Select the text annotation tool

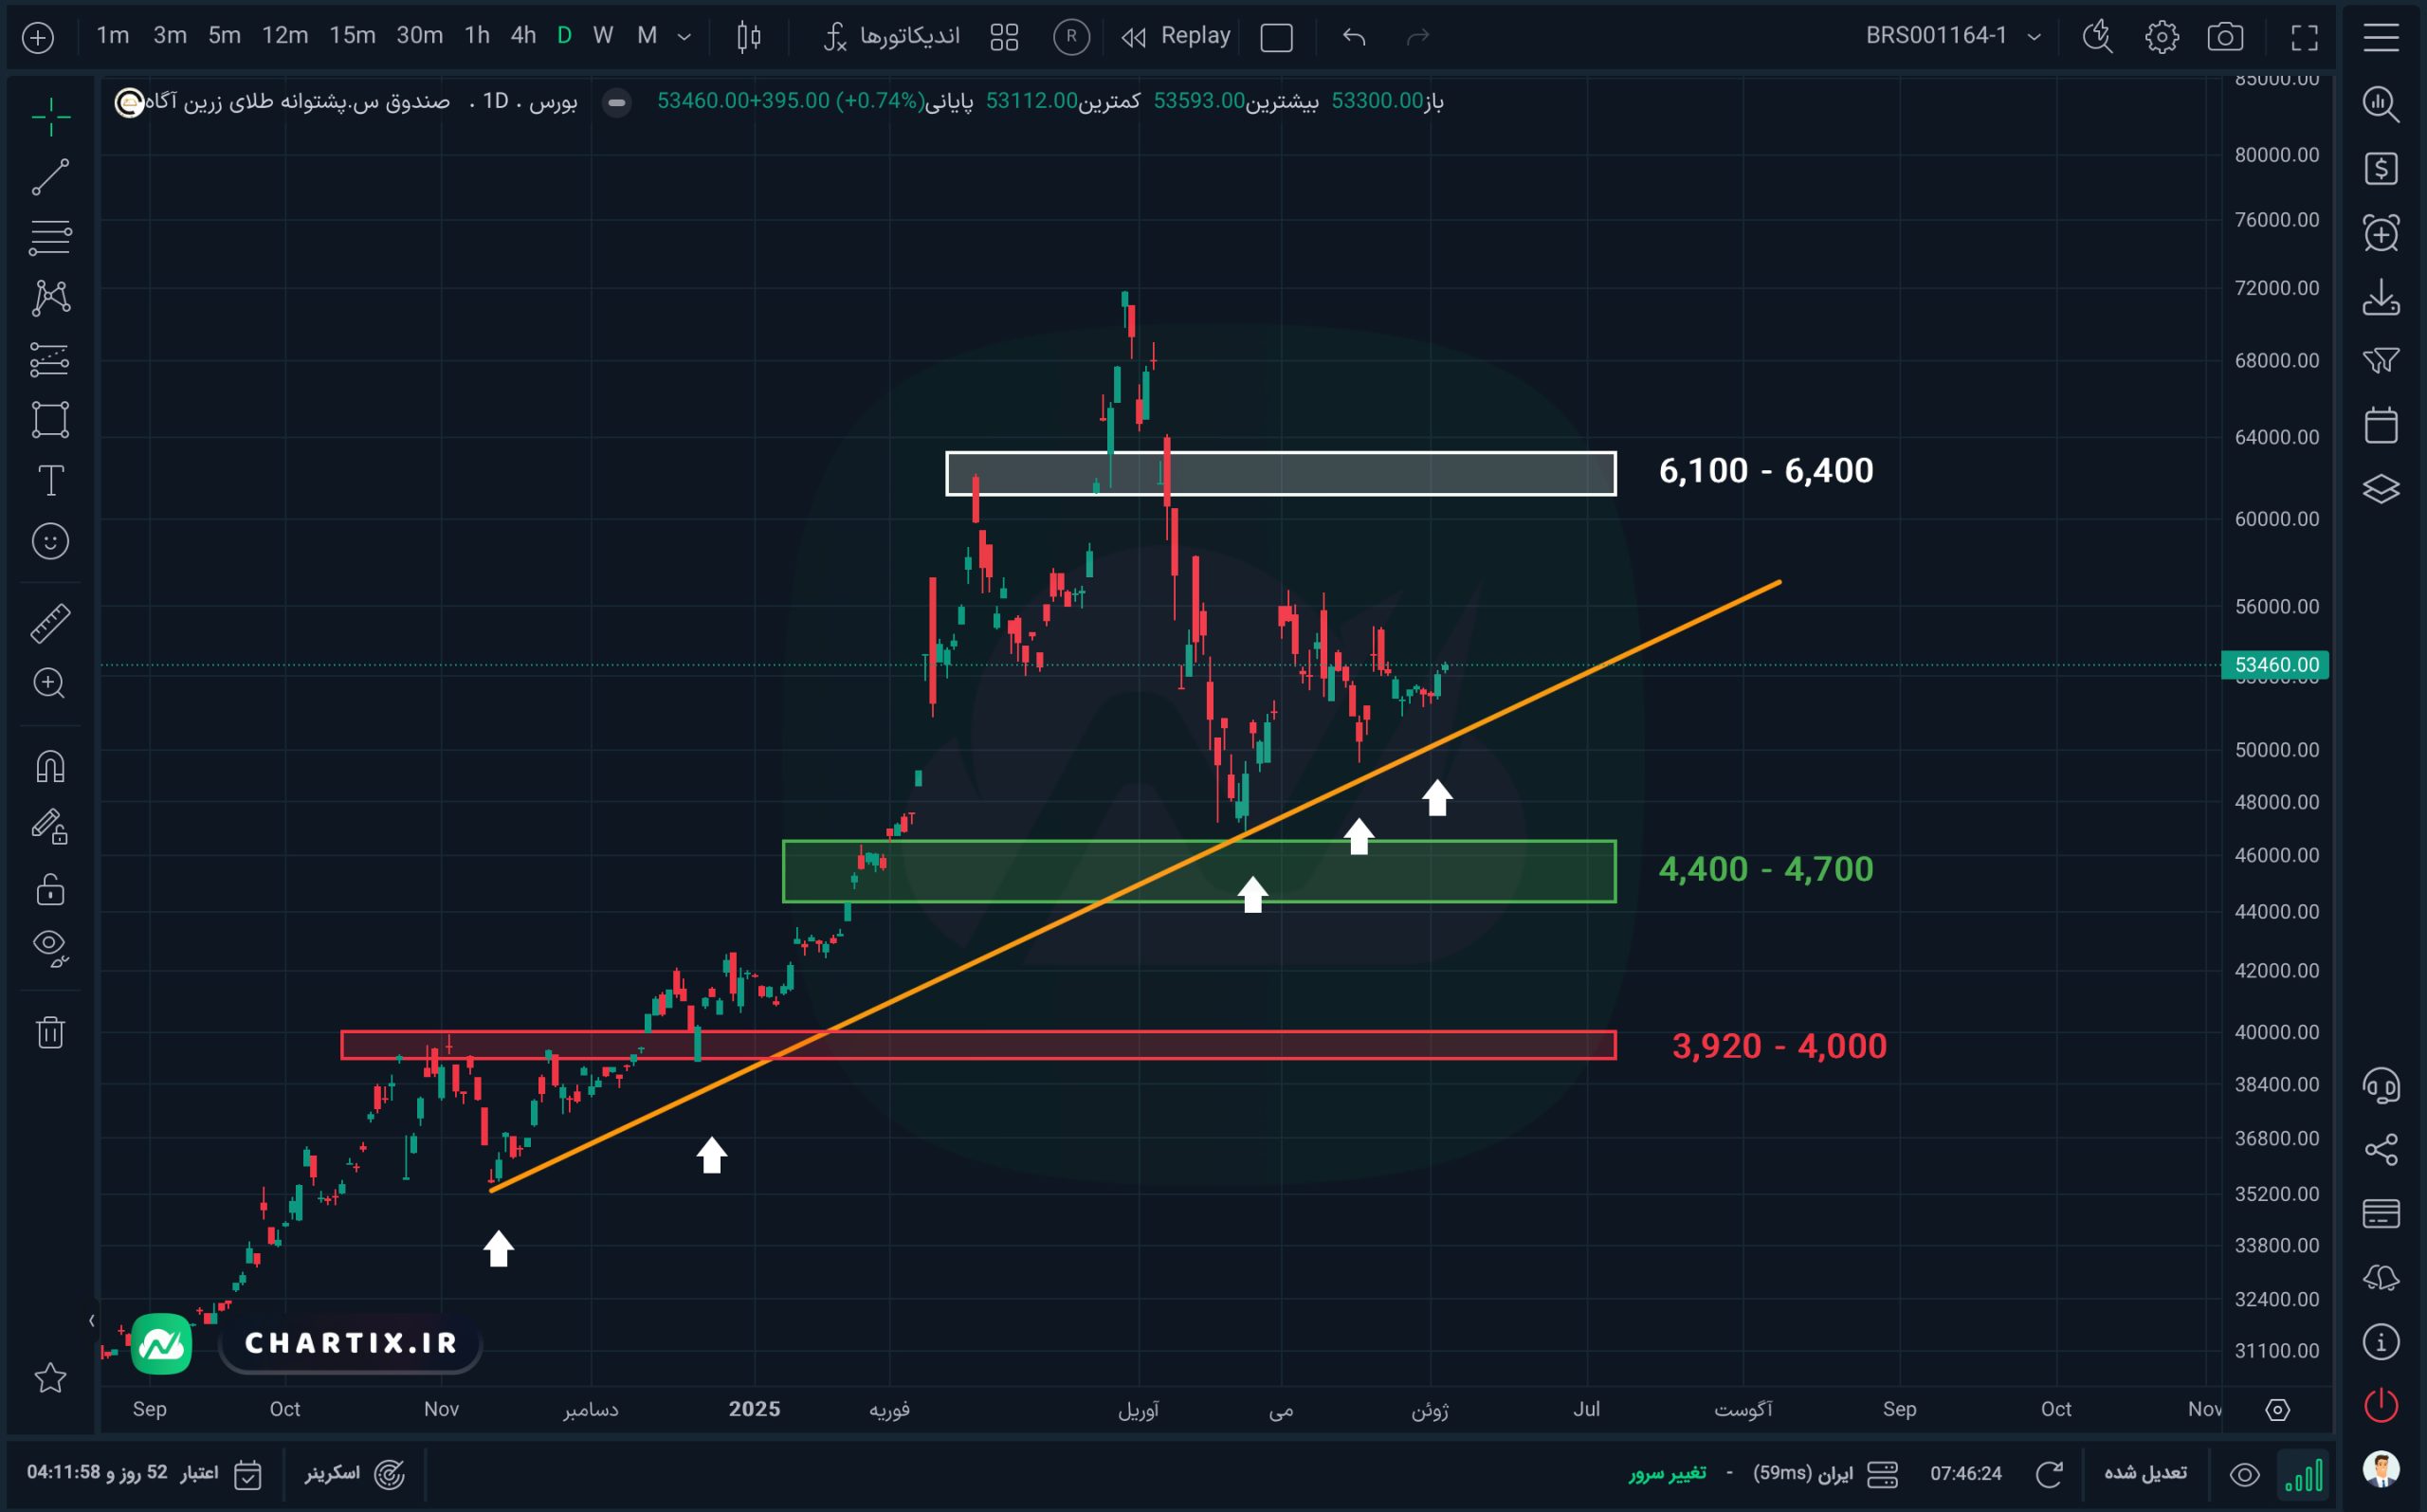(x=50, y=481)
